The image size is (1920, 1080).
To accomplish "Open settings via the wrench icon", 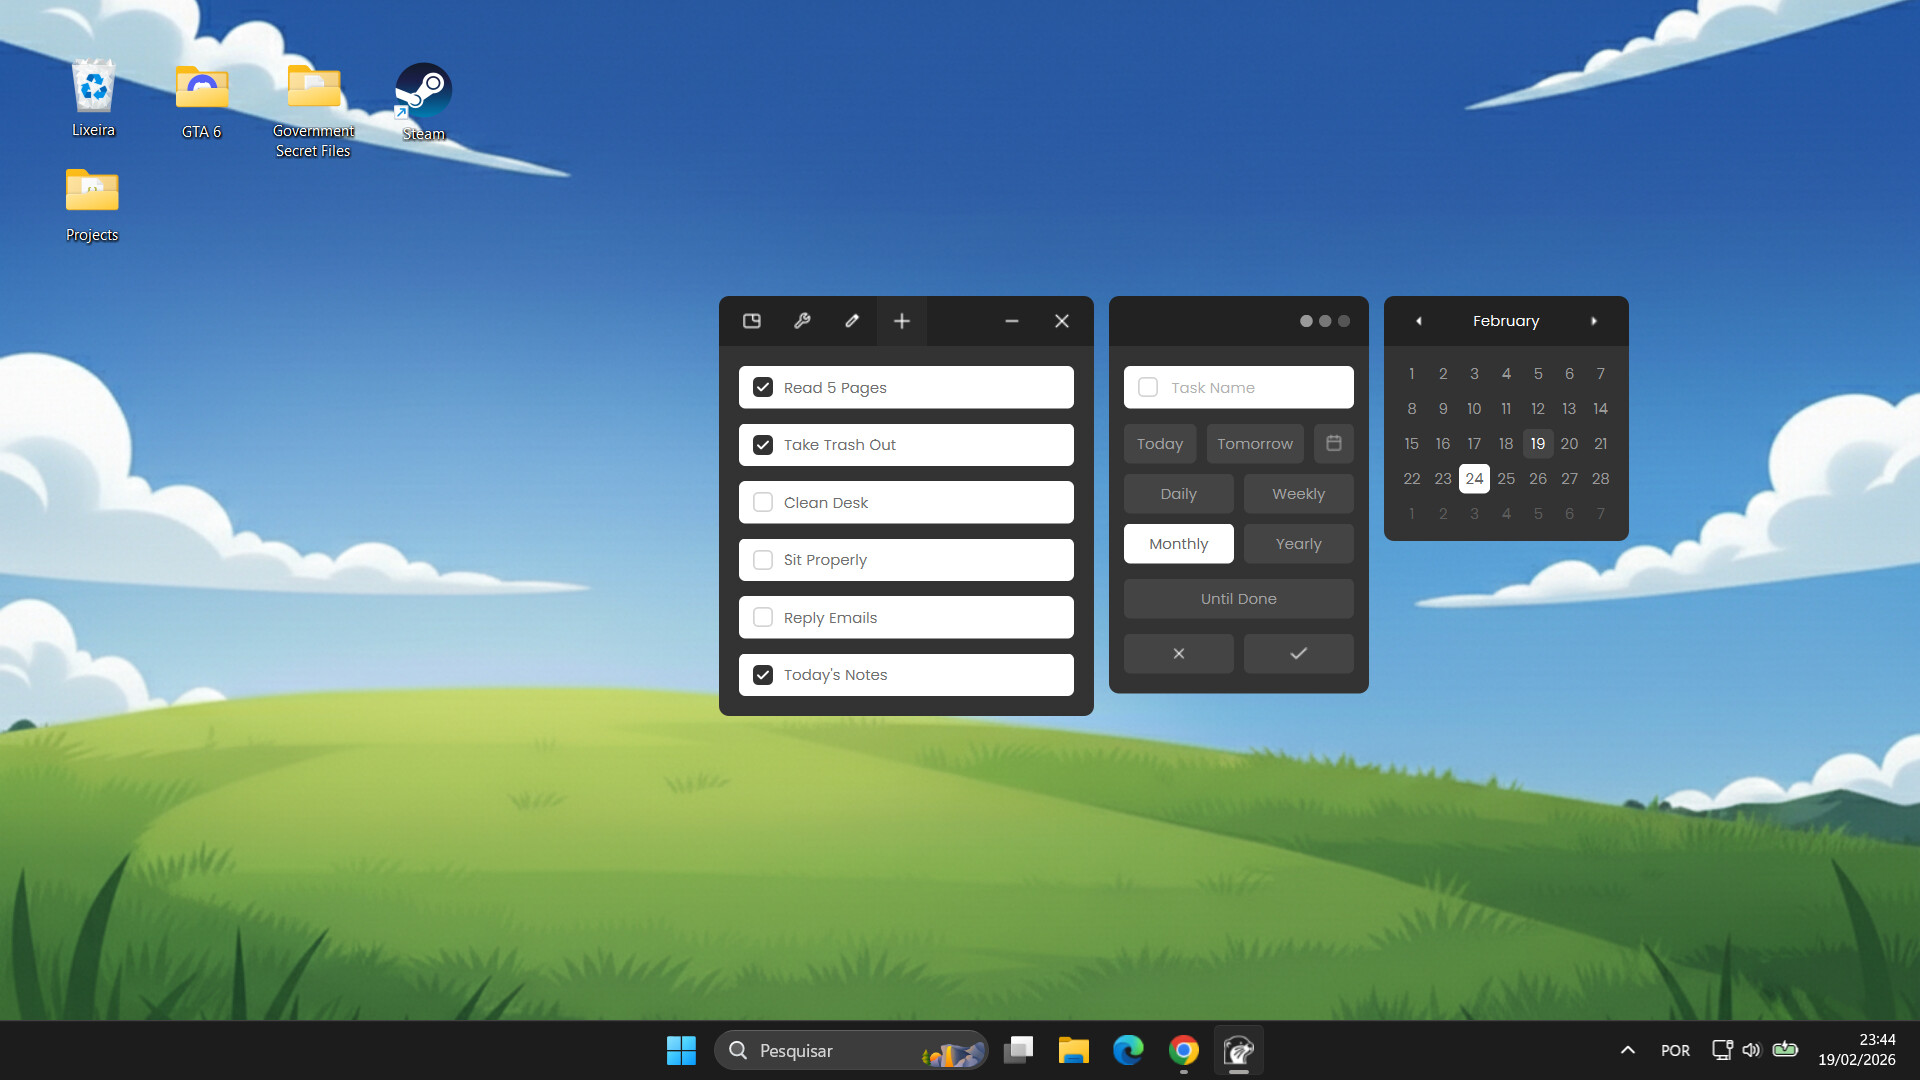I will (802, 321).
